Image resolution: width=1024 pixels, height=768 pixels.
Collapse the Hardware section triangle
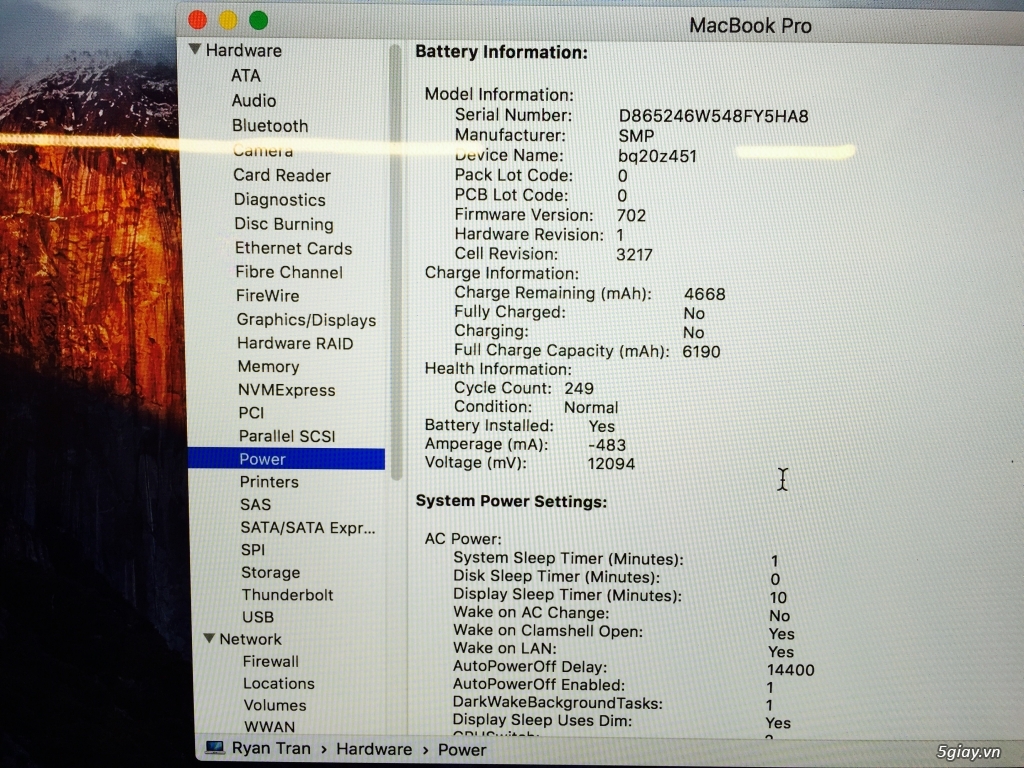coord(195,49)
